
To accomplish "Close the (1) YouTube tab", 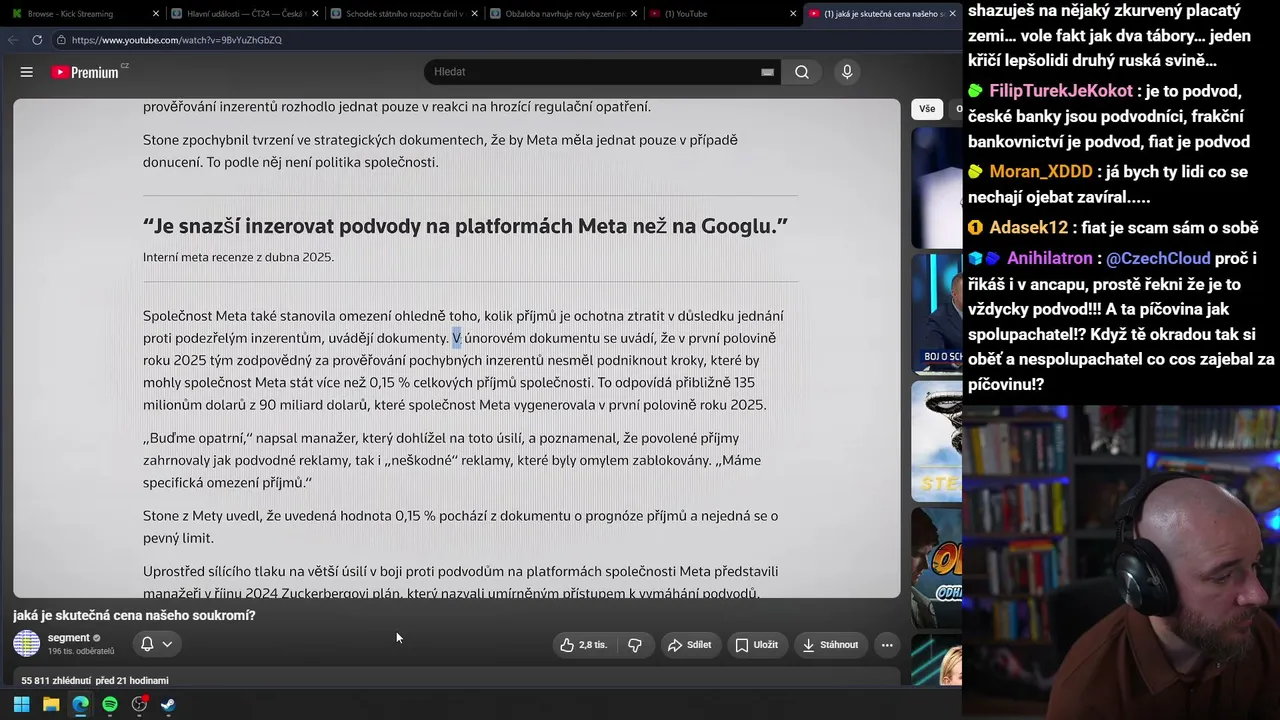I will (x=791, y=14).
